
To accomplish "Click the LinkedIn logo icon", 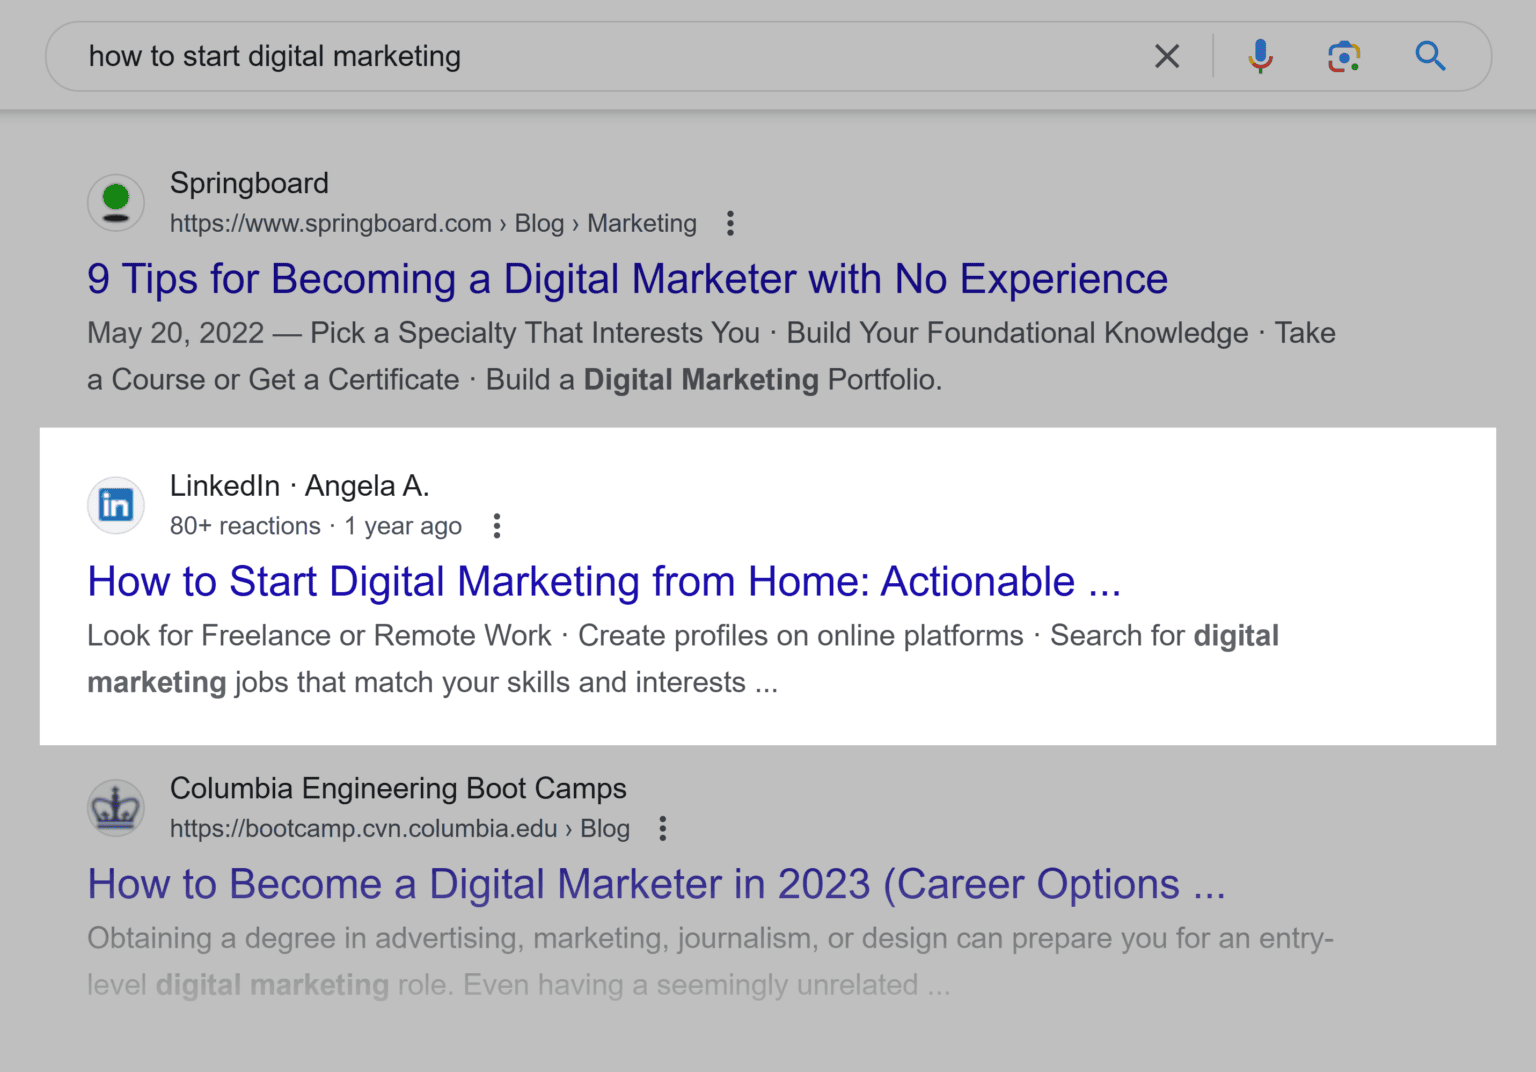I will [115, 505].
